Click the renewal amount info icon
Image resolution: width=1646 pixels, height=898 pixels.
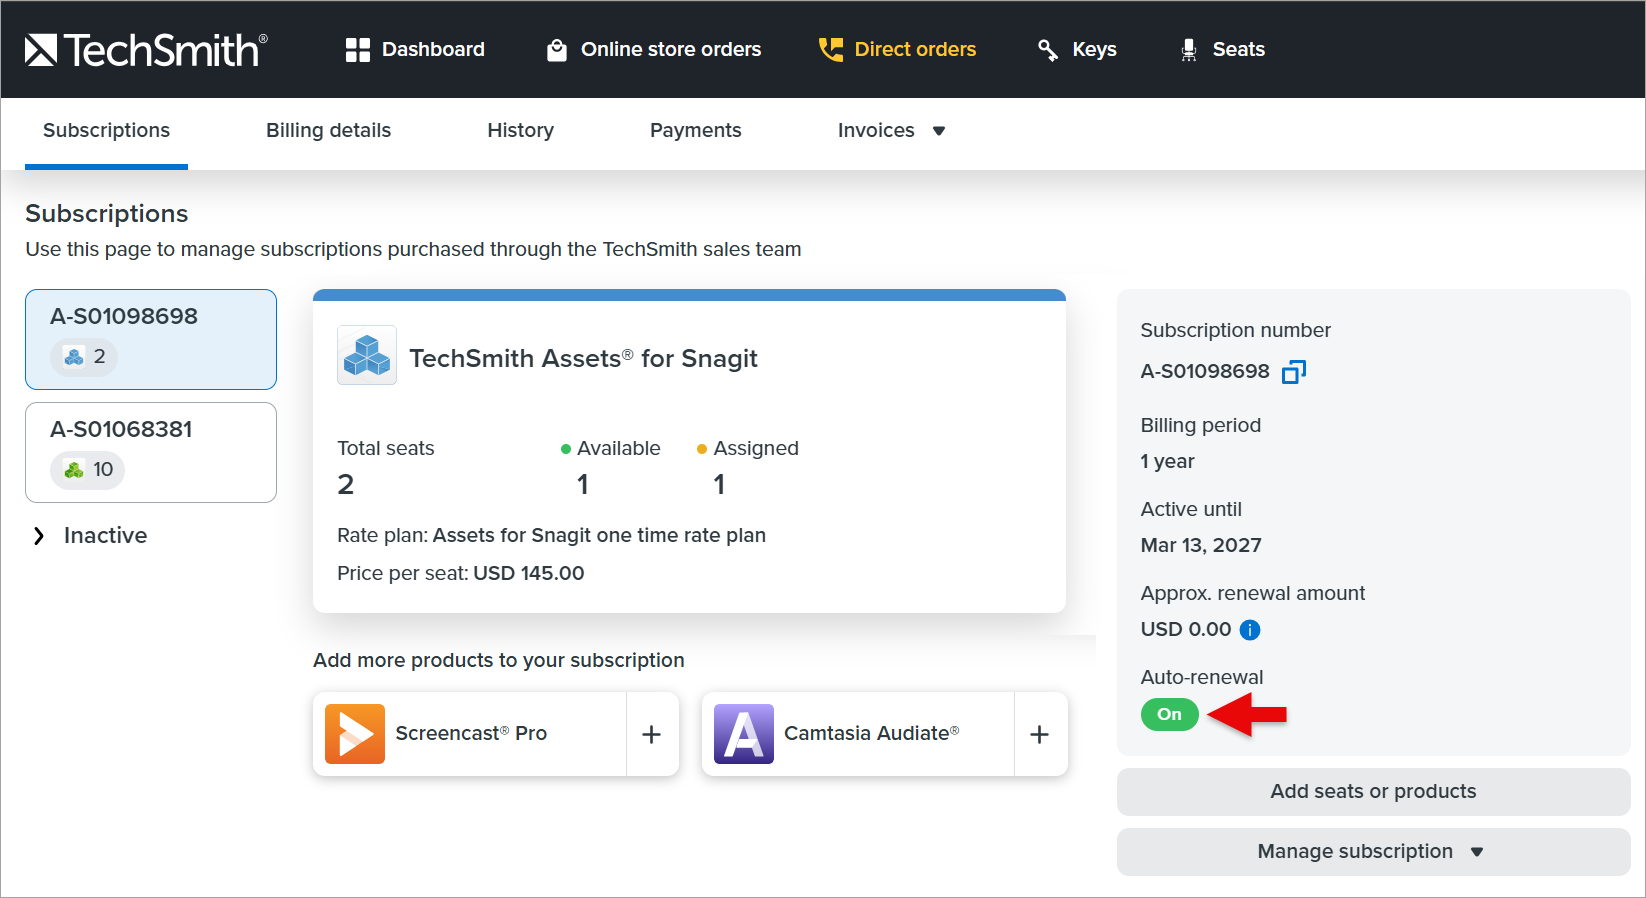tap(1249, 630)
